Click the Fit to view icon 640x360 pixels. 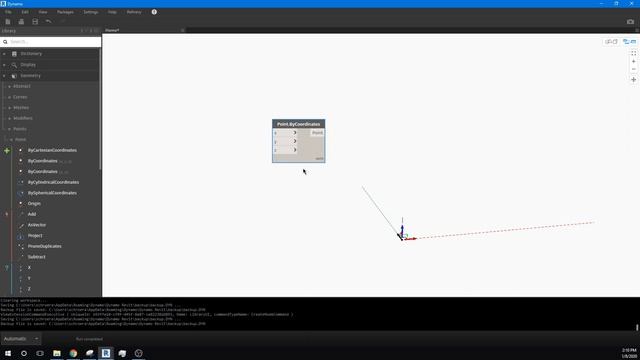[633, 53]
